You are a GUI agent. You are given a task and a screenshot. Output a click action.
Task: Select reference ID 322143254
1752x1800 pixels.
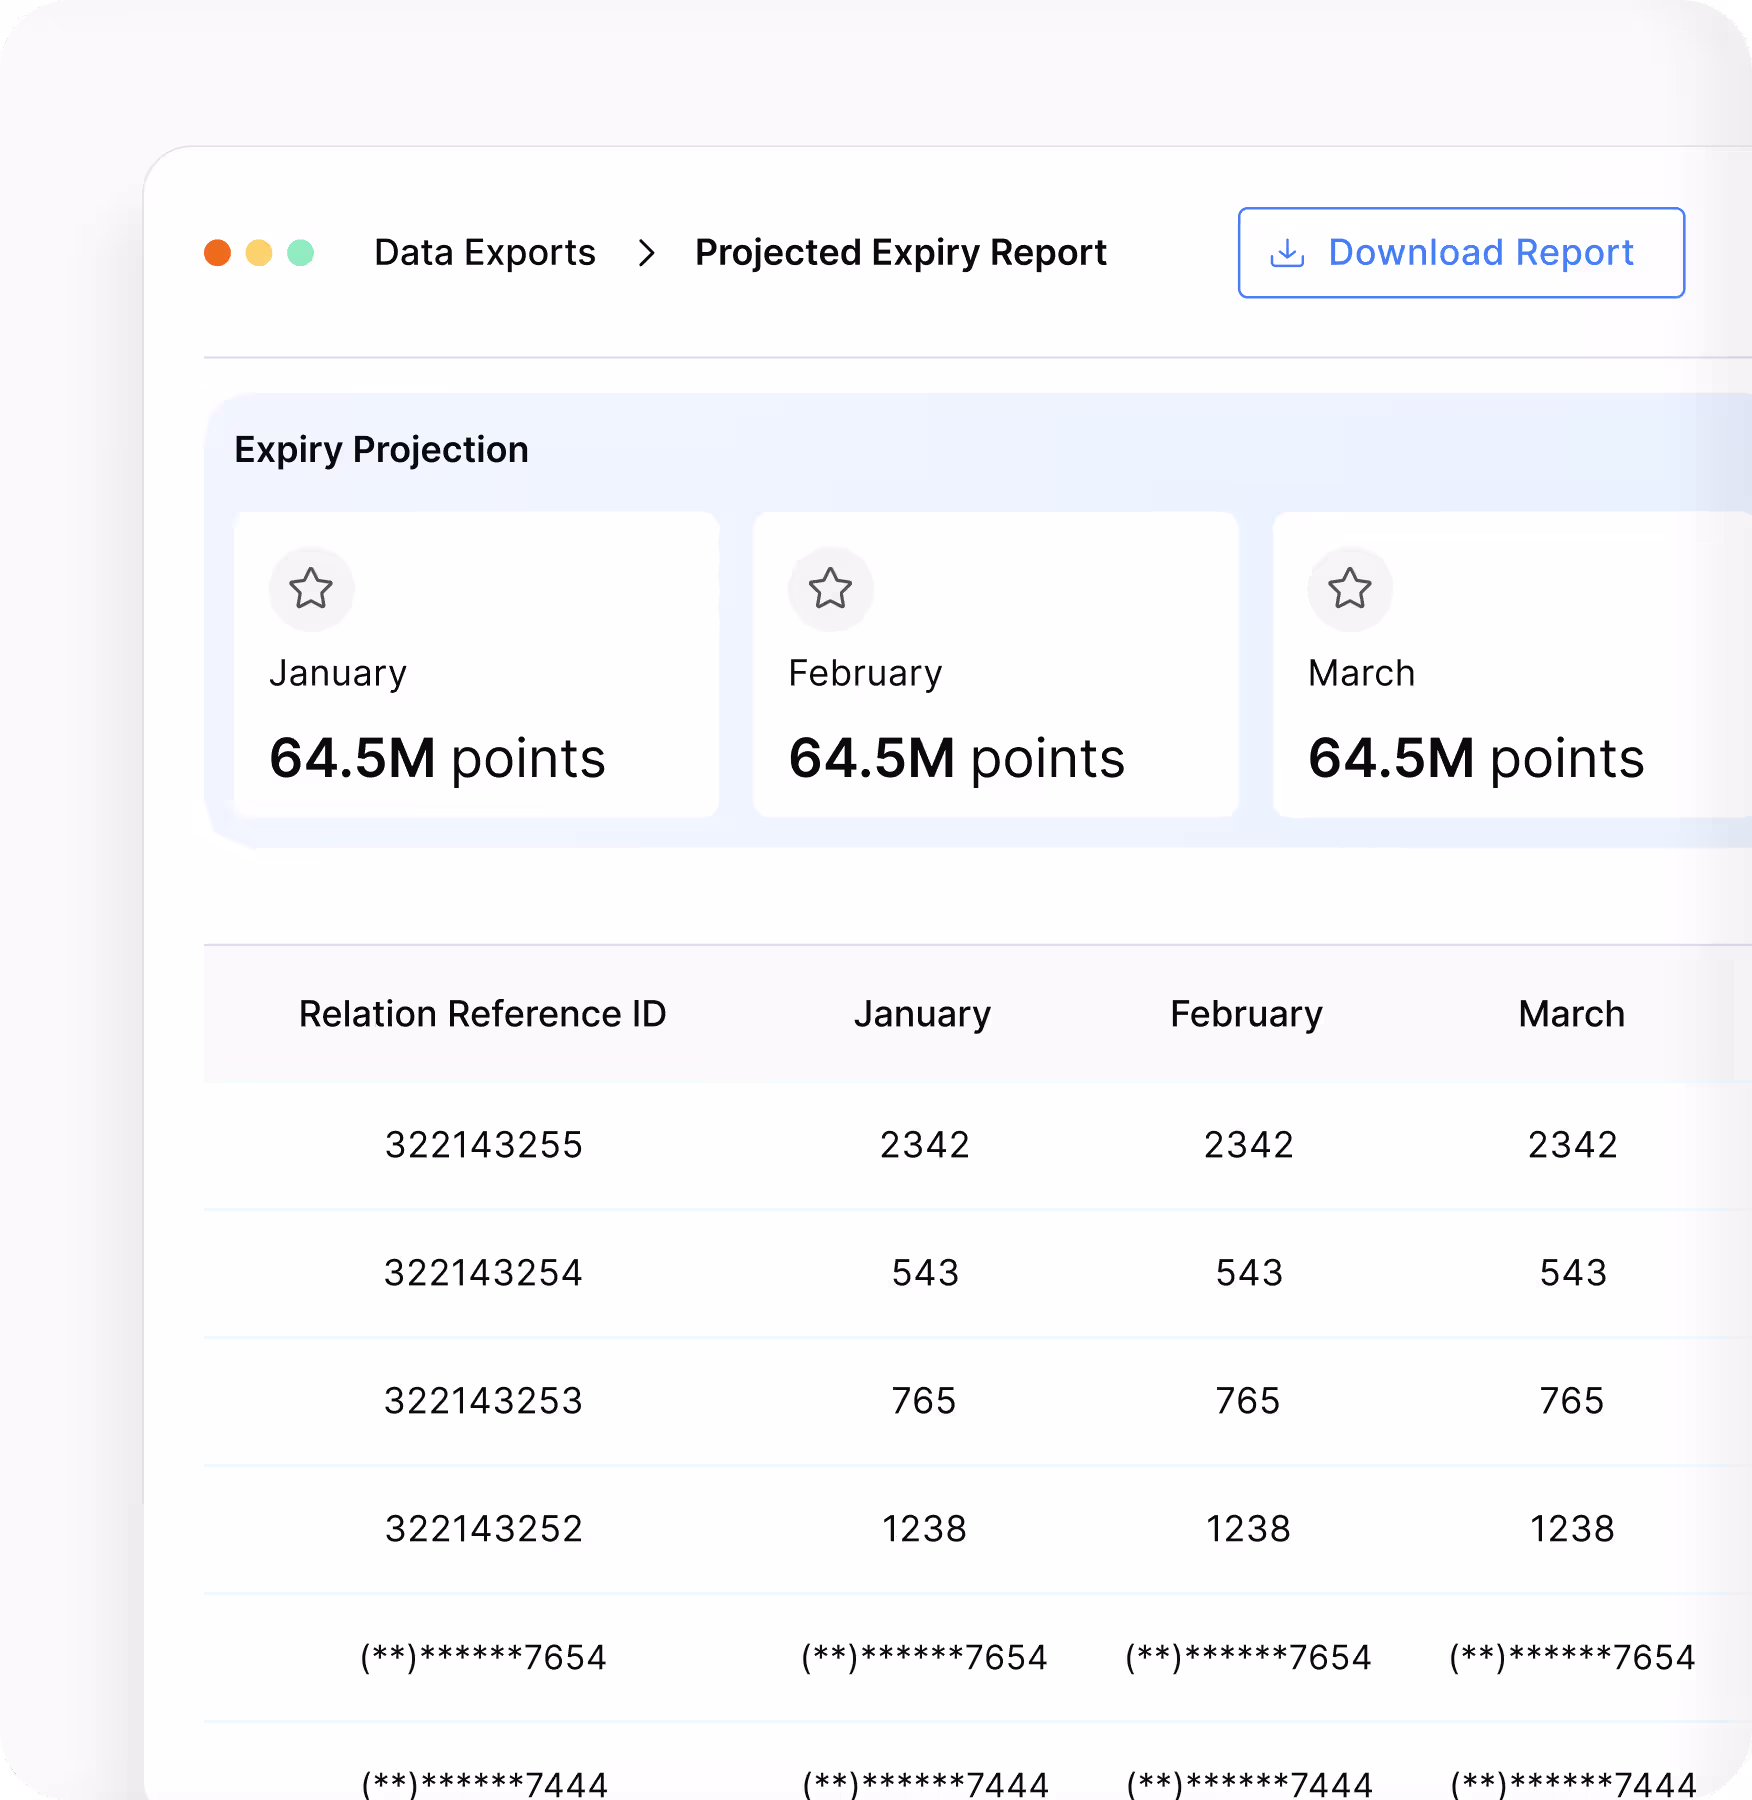coord(484,1273)
